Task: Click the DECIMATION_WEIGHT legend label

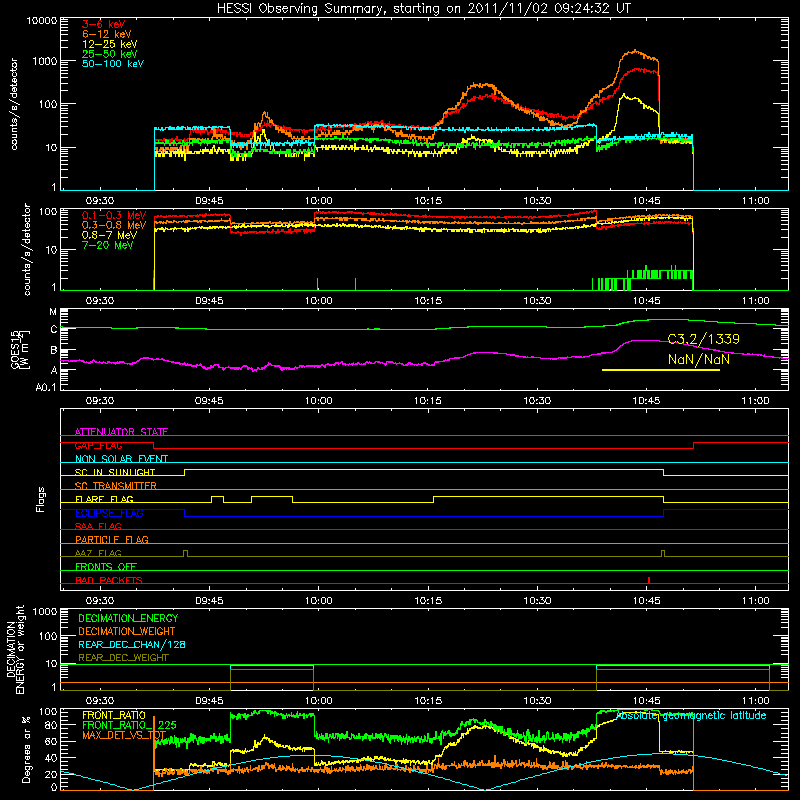Action: (127, 632)
